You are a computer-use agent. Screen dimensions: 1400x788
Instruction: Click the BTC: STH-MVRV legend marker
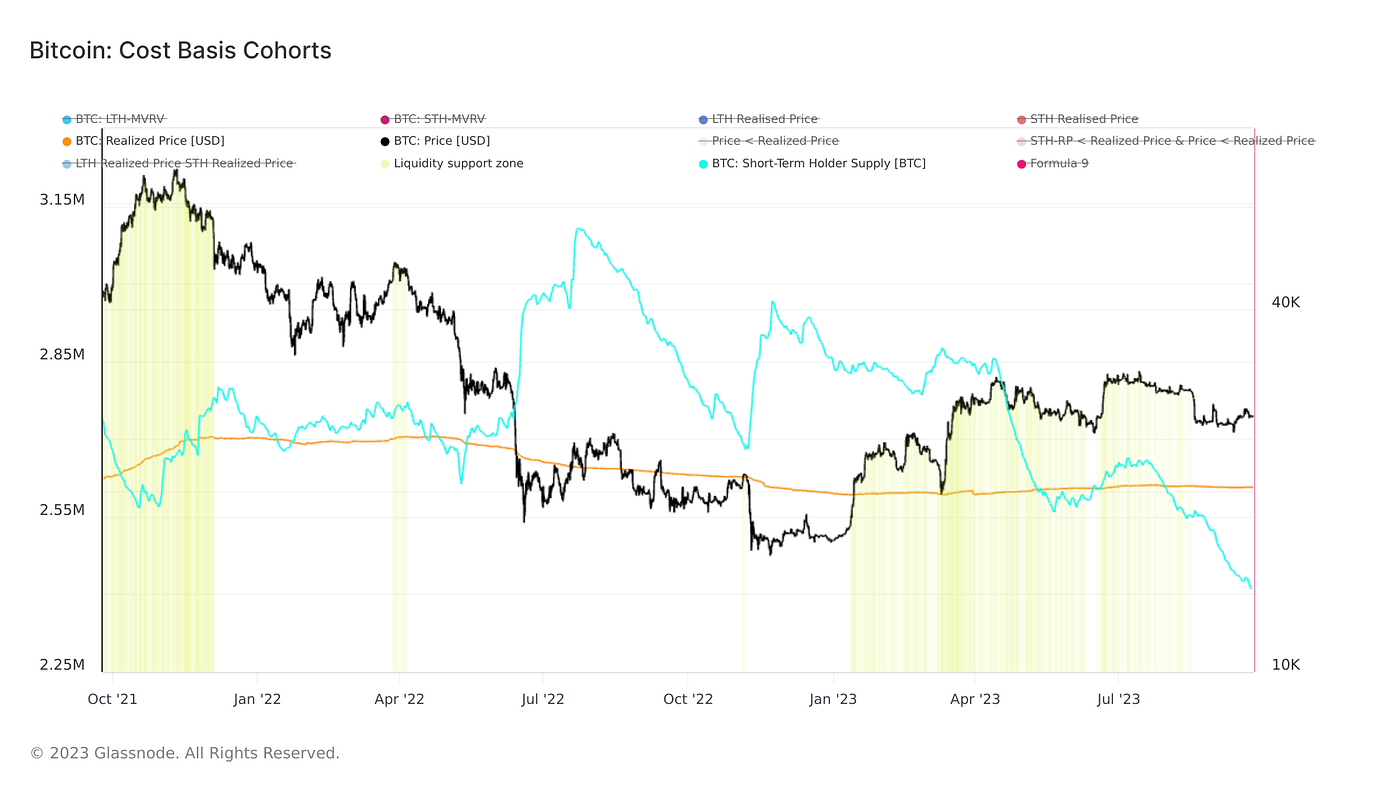385,119
